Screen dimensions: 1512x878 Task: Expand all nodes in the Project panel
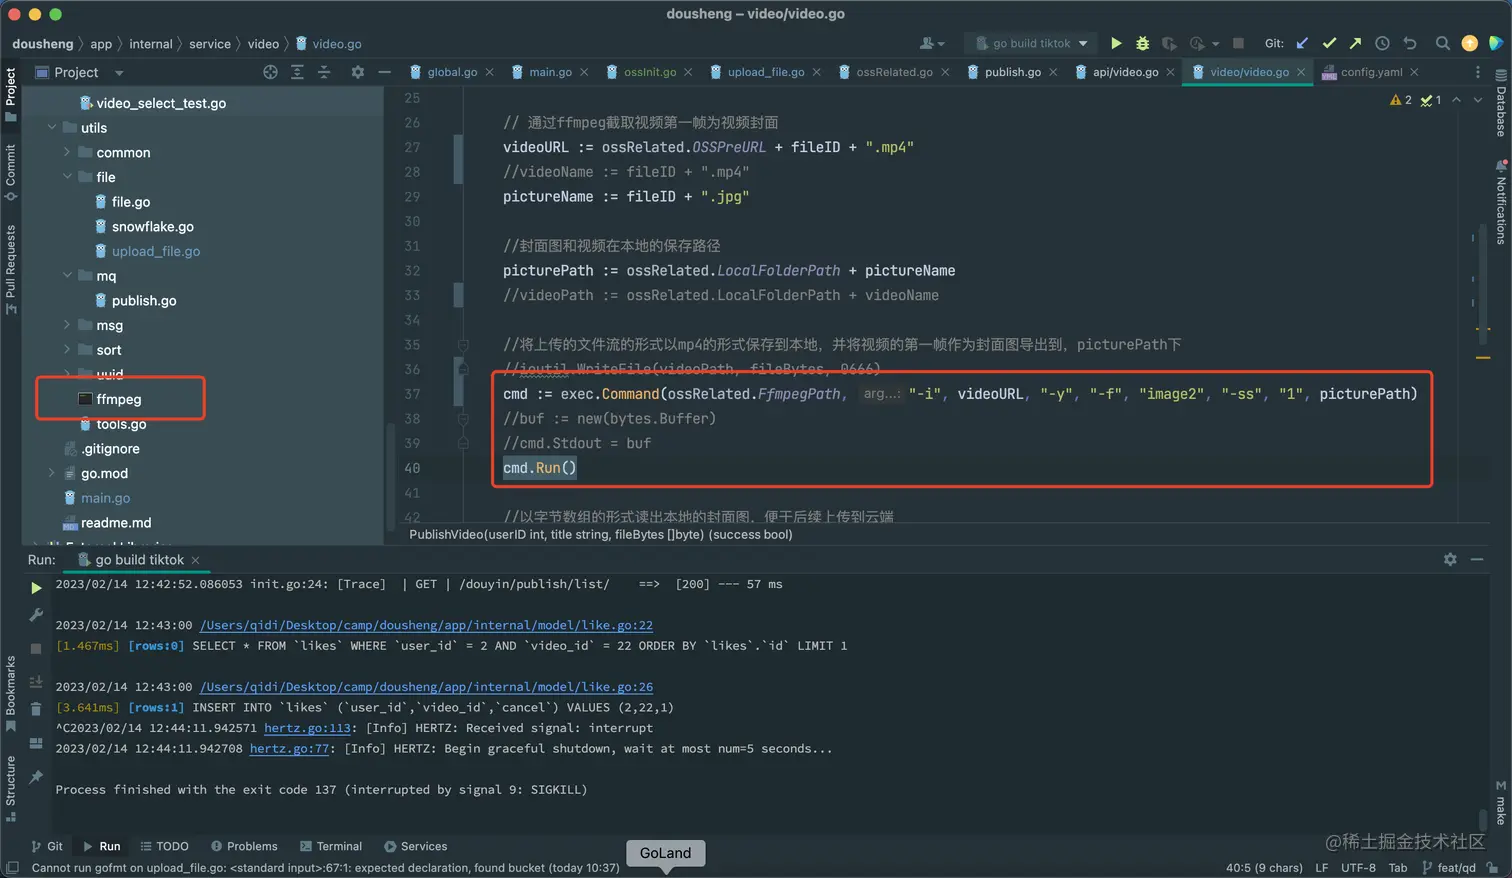point(297,72)
